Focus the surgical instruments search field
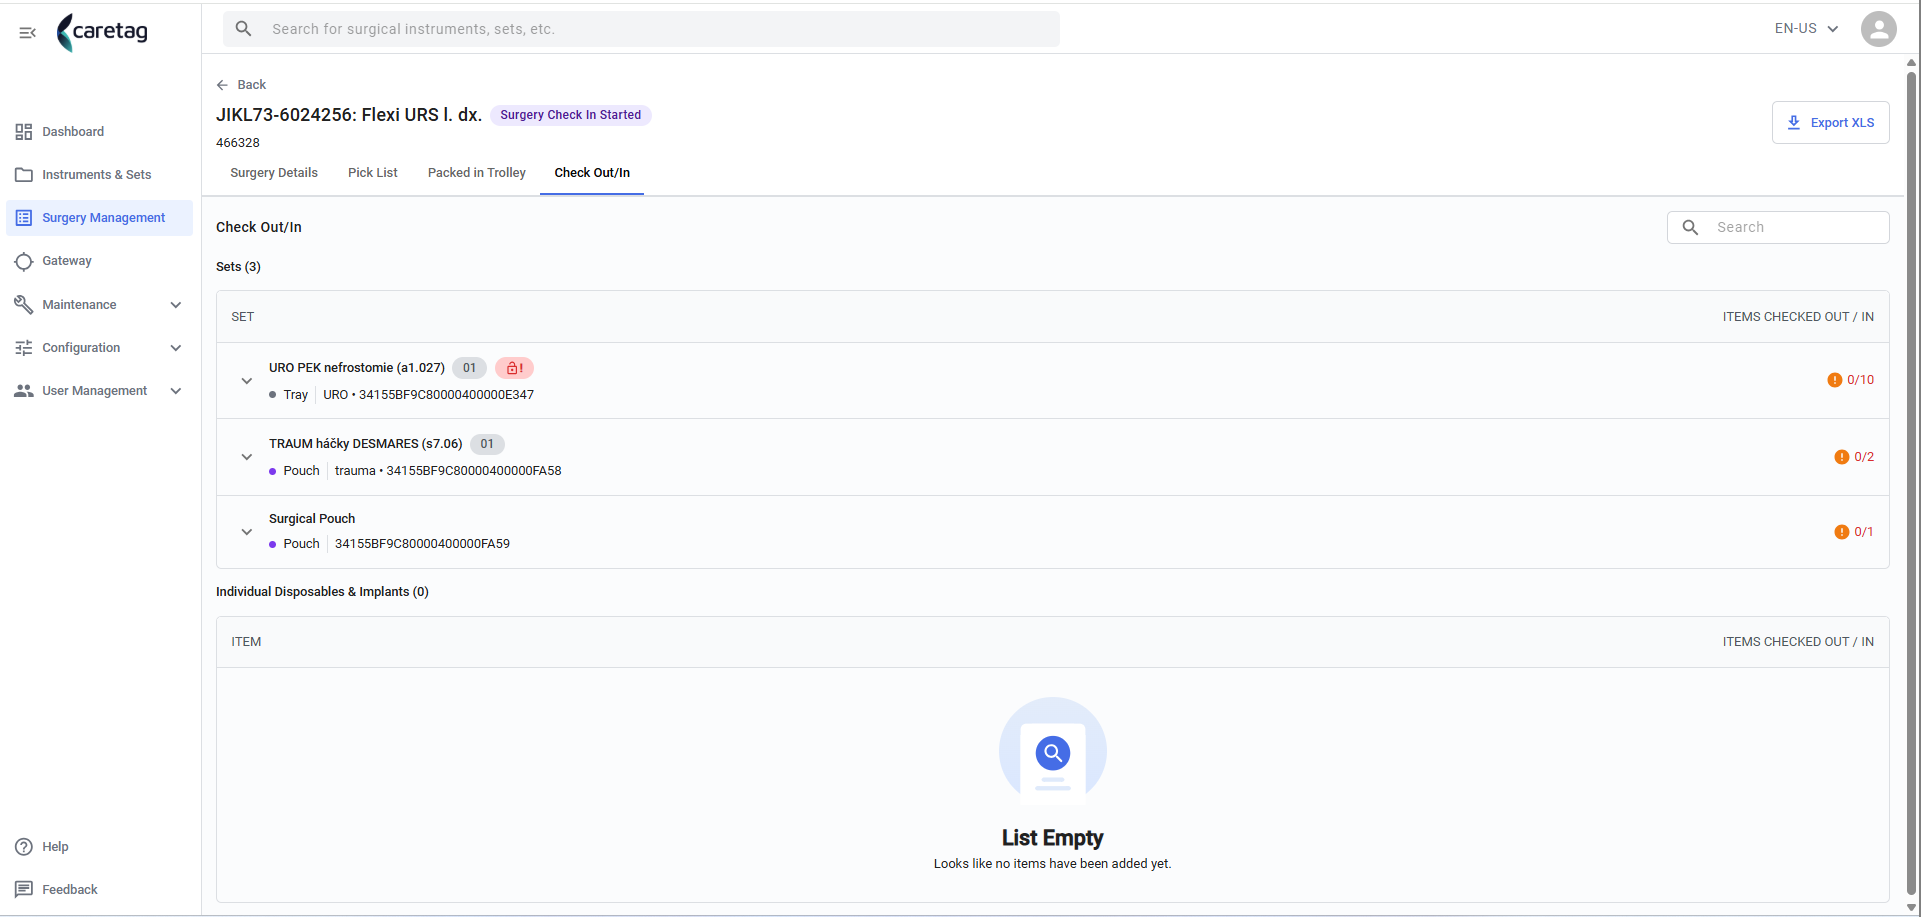The image size is (1921, 917). pos(641,29)
